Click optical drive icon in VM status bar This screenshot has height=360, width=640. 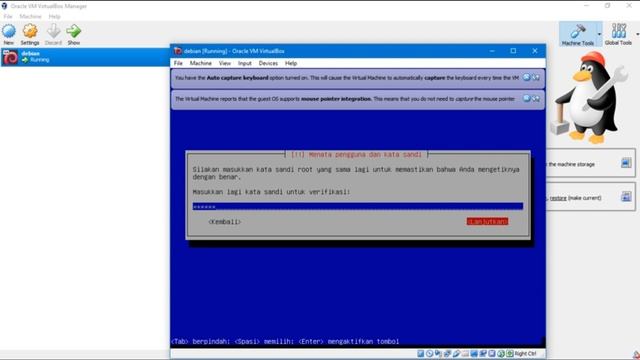[429, 353]
